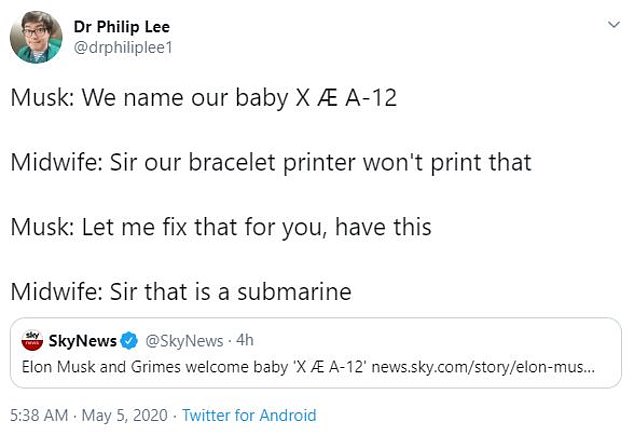The height and width of the screenshot is (435, 634).
Task: Click the SkyNews logo in quoted tweet
Action: coord(32,342)
